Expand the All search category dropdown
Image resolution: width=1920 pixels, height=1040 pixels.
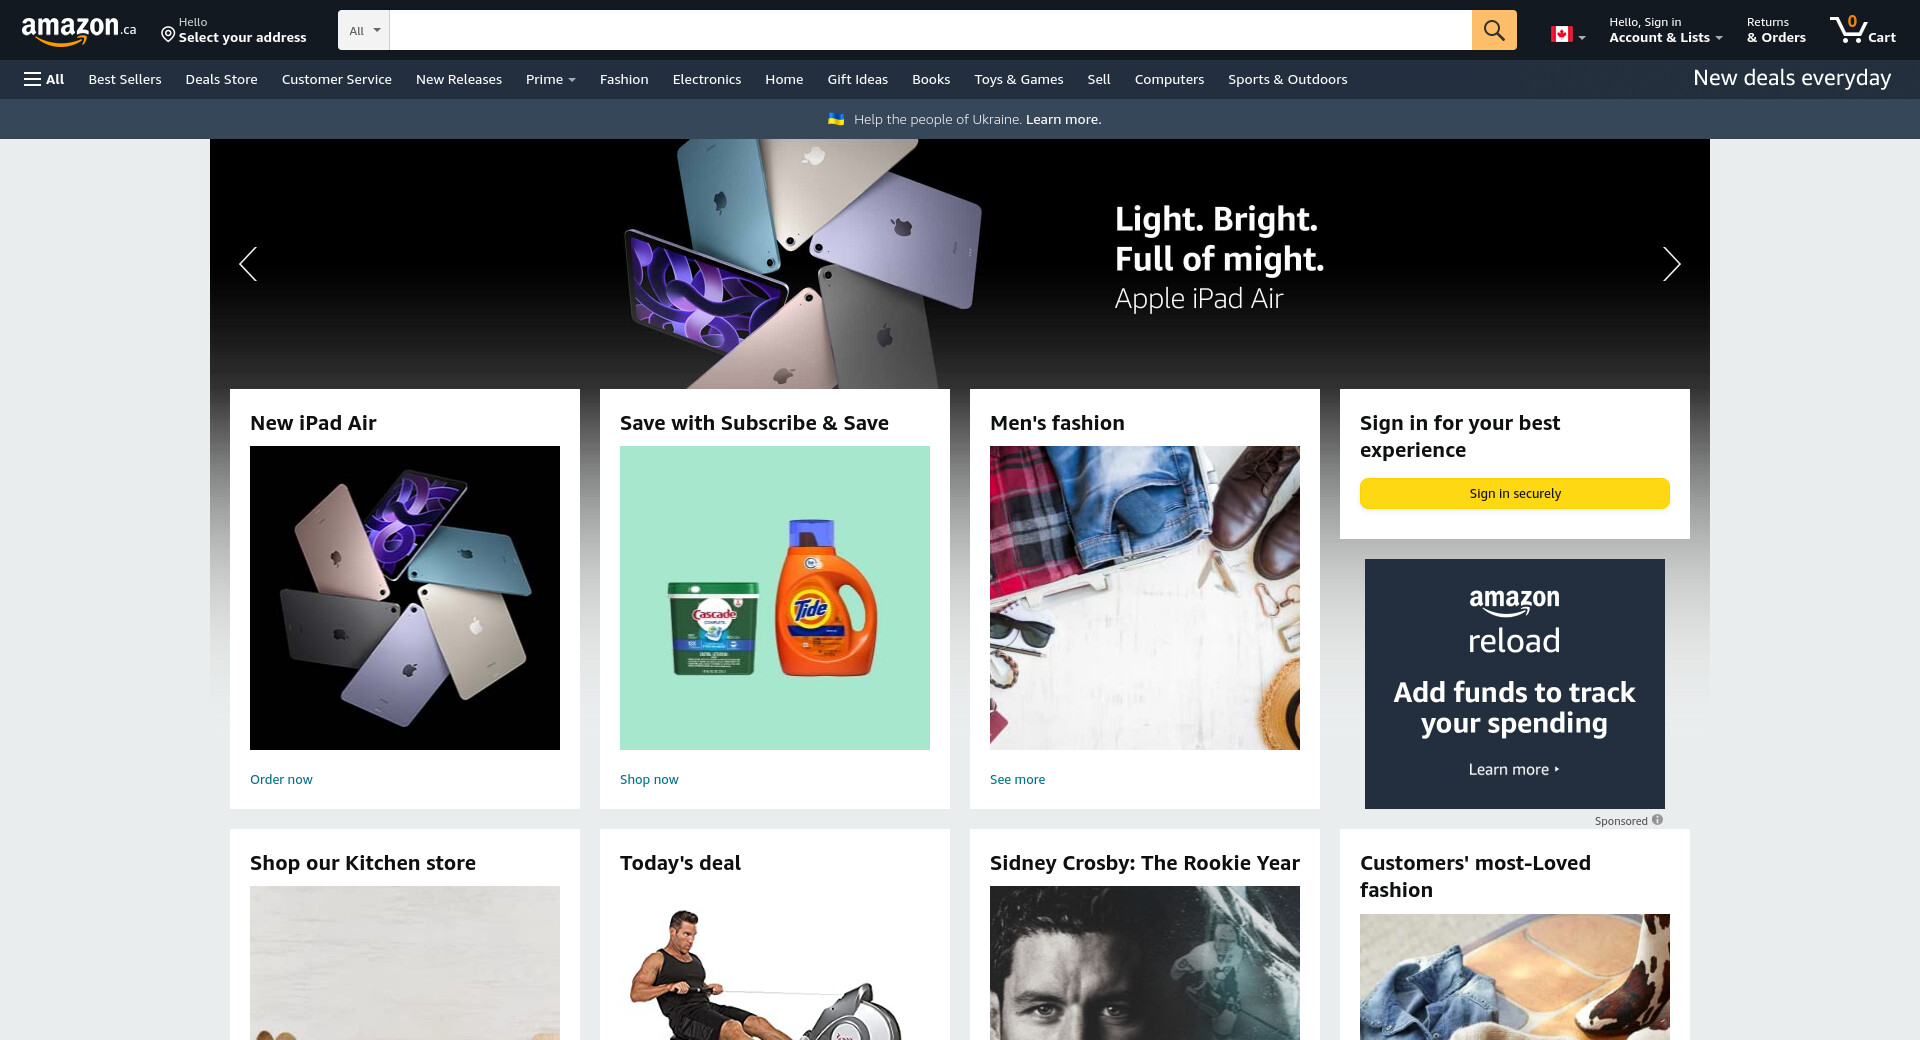364,30
